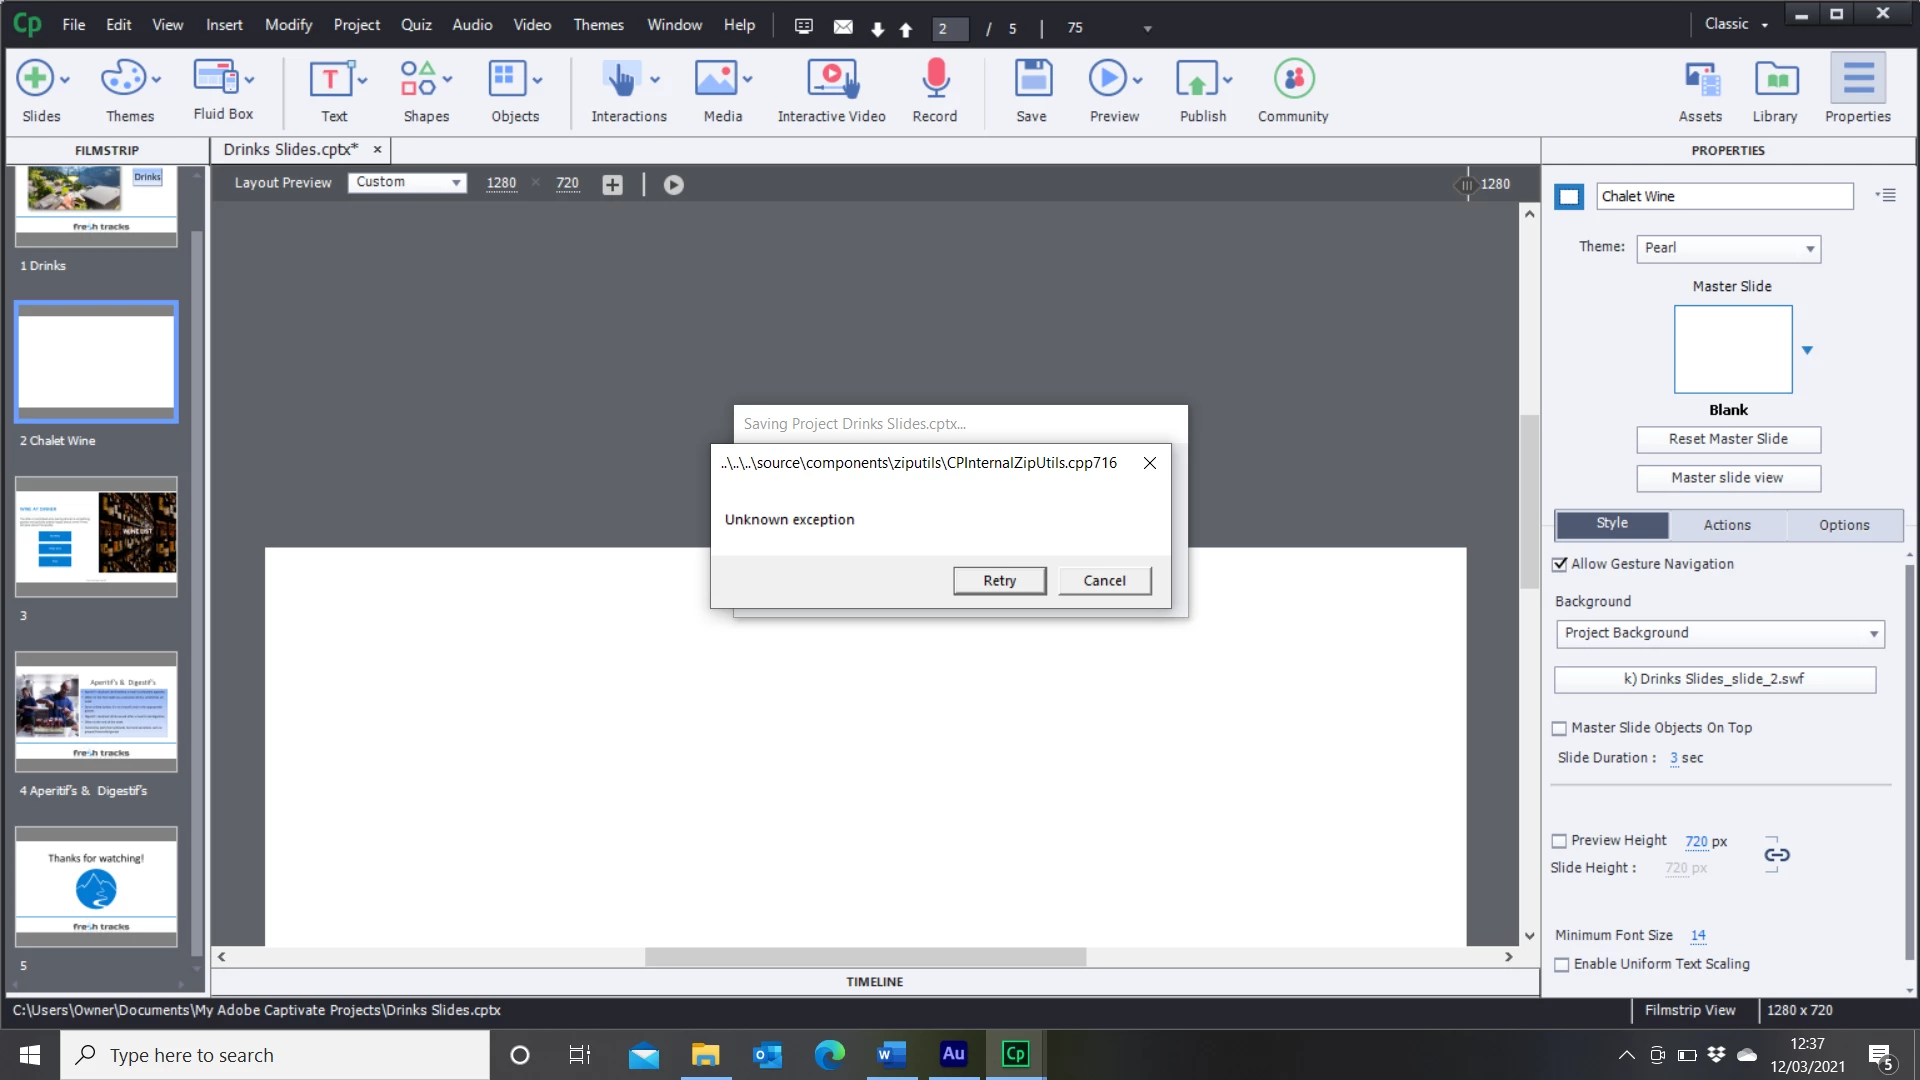Screen dimensions: 1920x1080
Task: Enable Uniform Text Scaling checkbox
Action: (1562, 965)
